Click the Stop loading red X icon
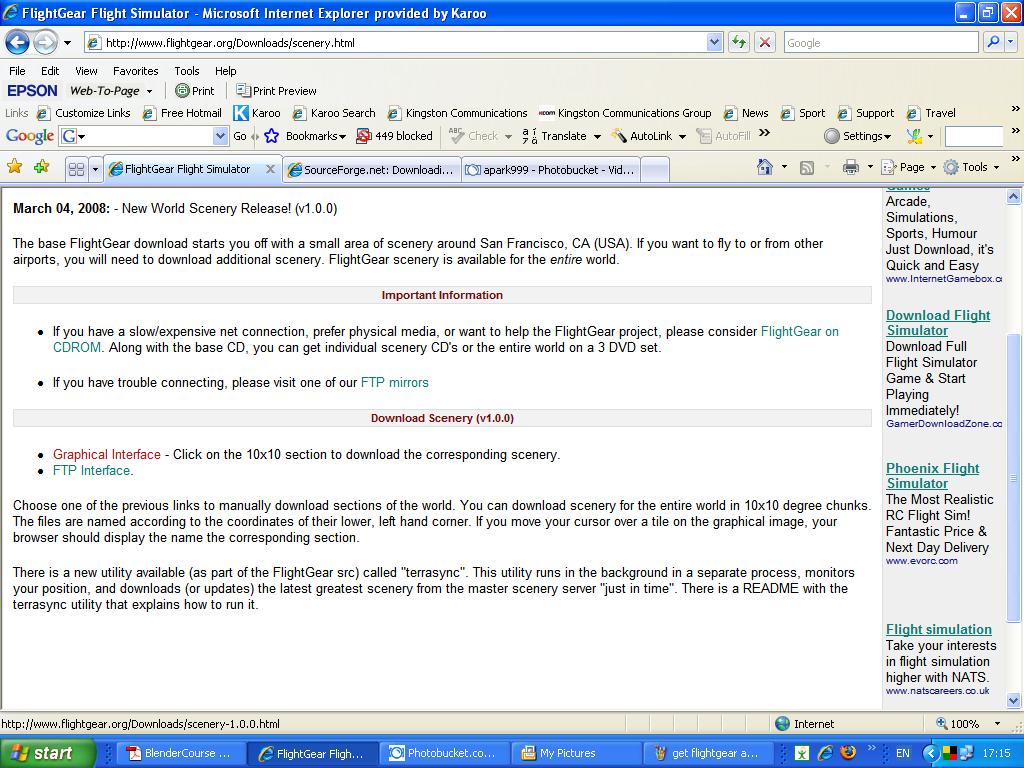The image size is (1024, 768). 764,42
